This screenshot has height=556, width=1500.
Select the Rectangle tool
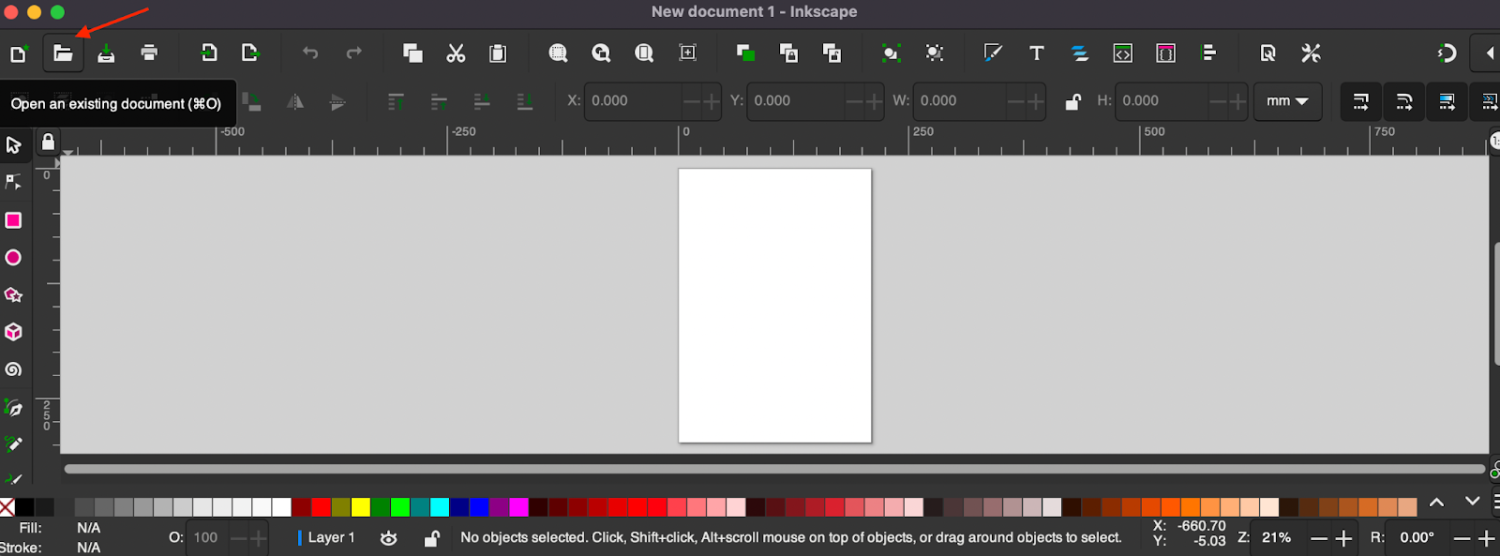click(13, 220)
